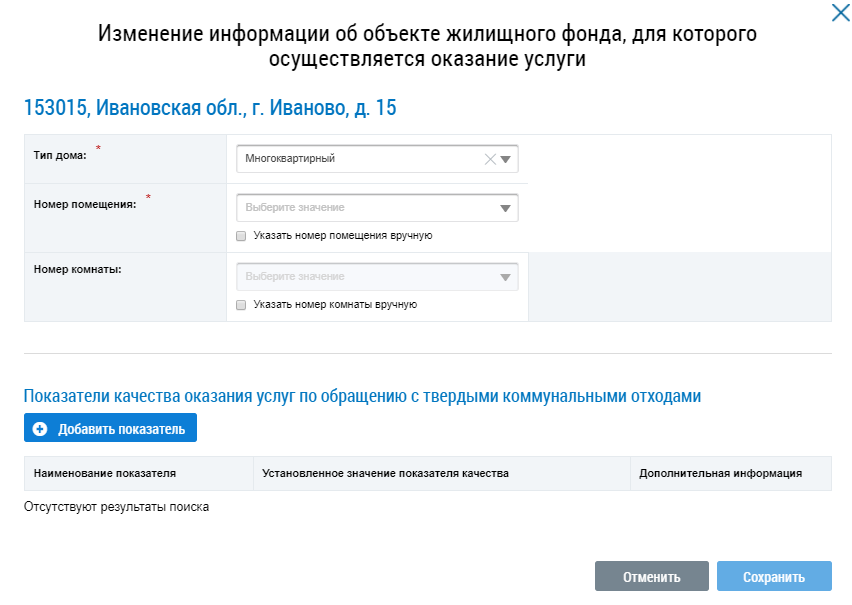852x605 pixels.
Task: Click the address heading 153015, Ивановская обл.
Action: [x=210, y=109]
